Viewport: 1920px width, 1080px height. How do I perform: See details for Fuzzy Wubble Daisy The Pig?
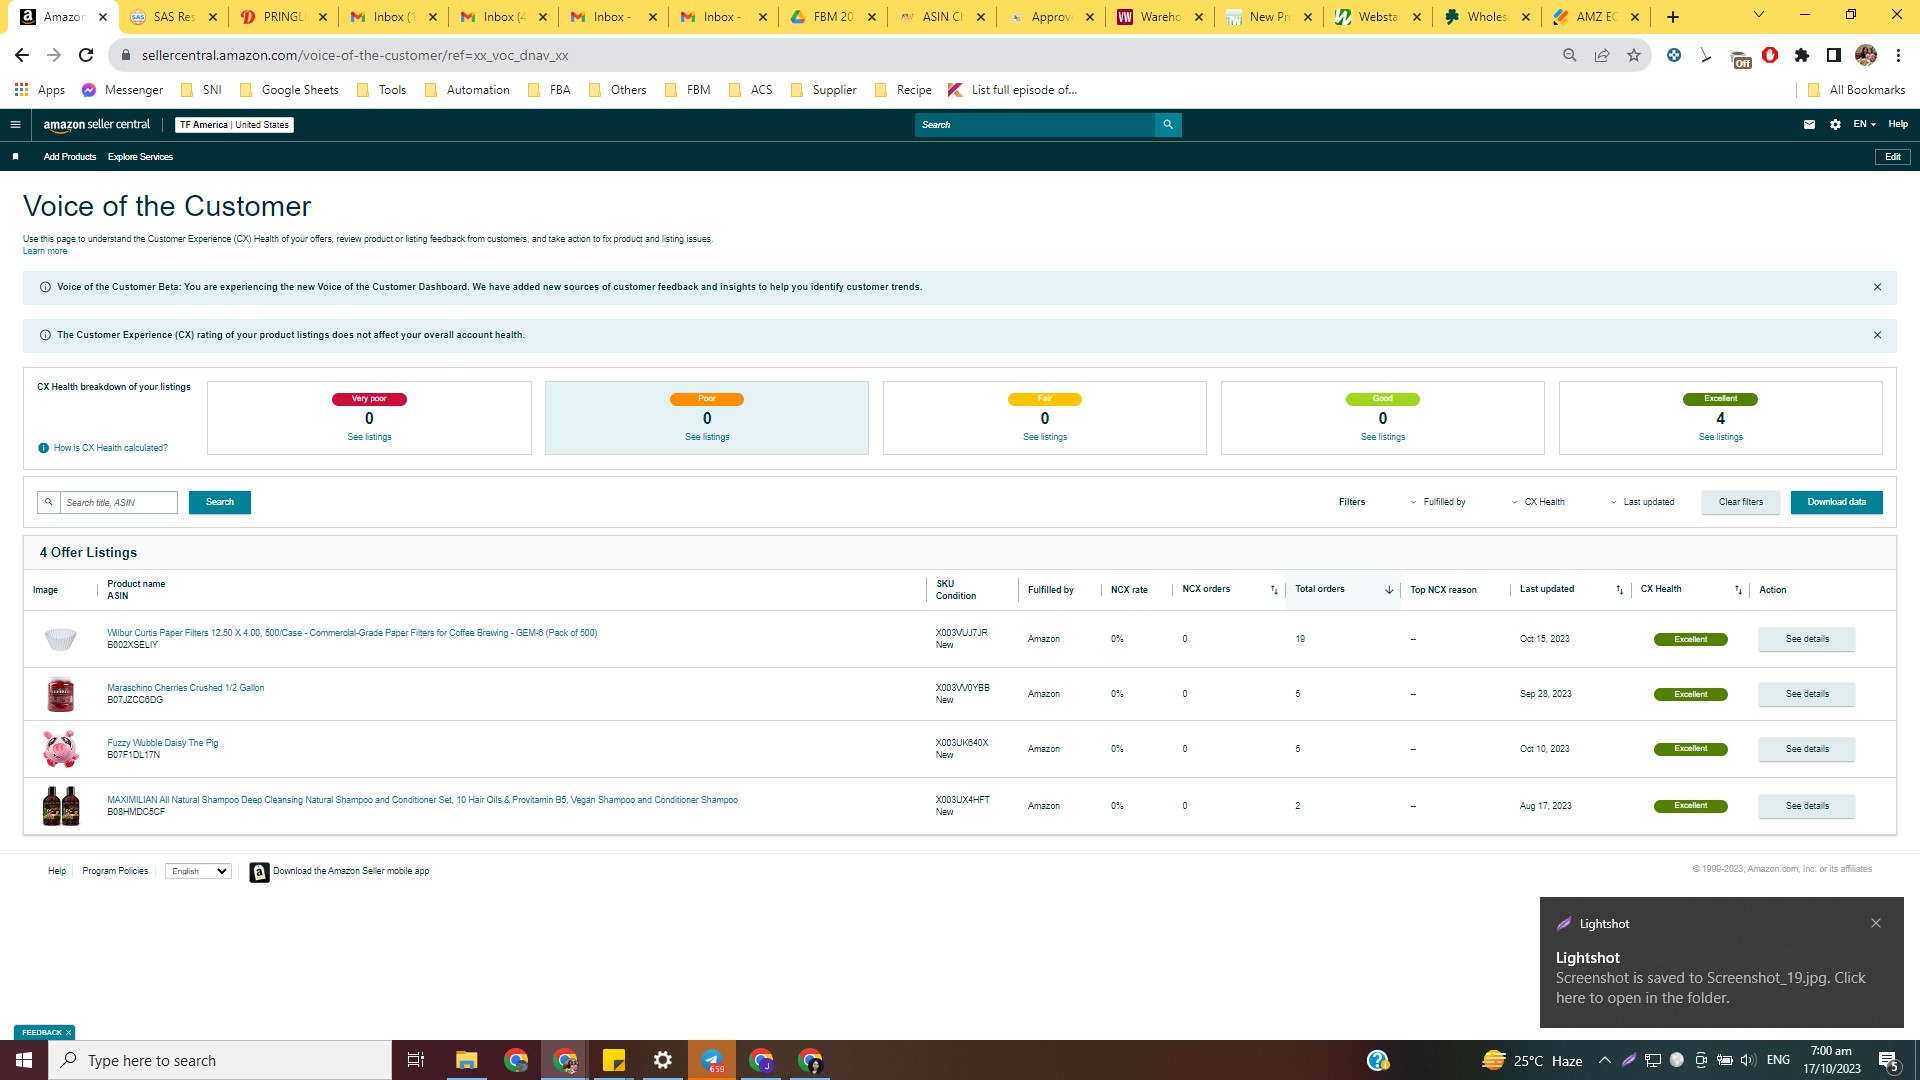[x=1807, y=750]
